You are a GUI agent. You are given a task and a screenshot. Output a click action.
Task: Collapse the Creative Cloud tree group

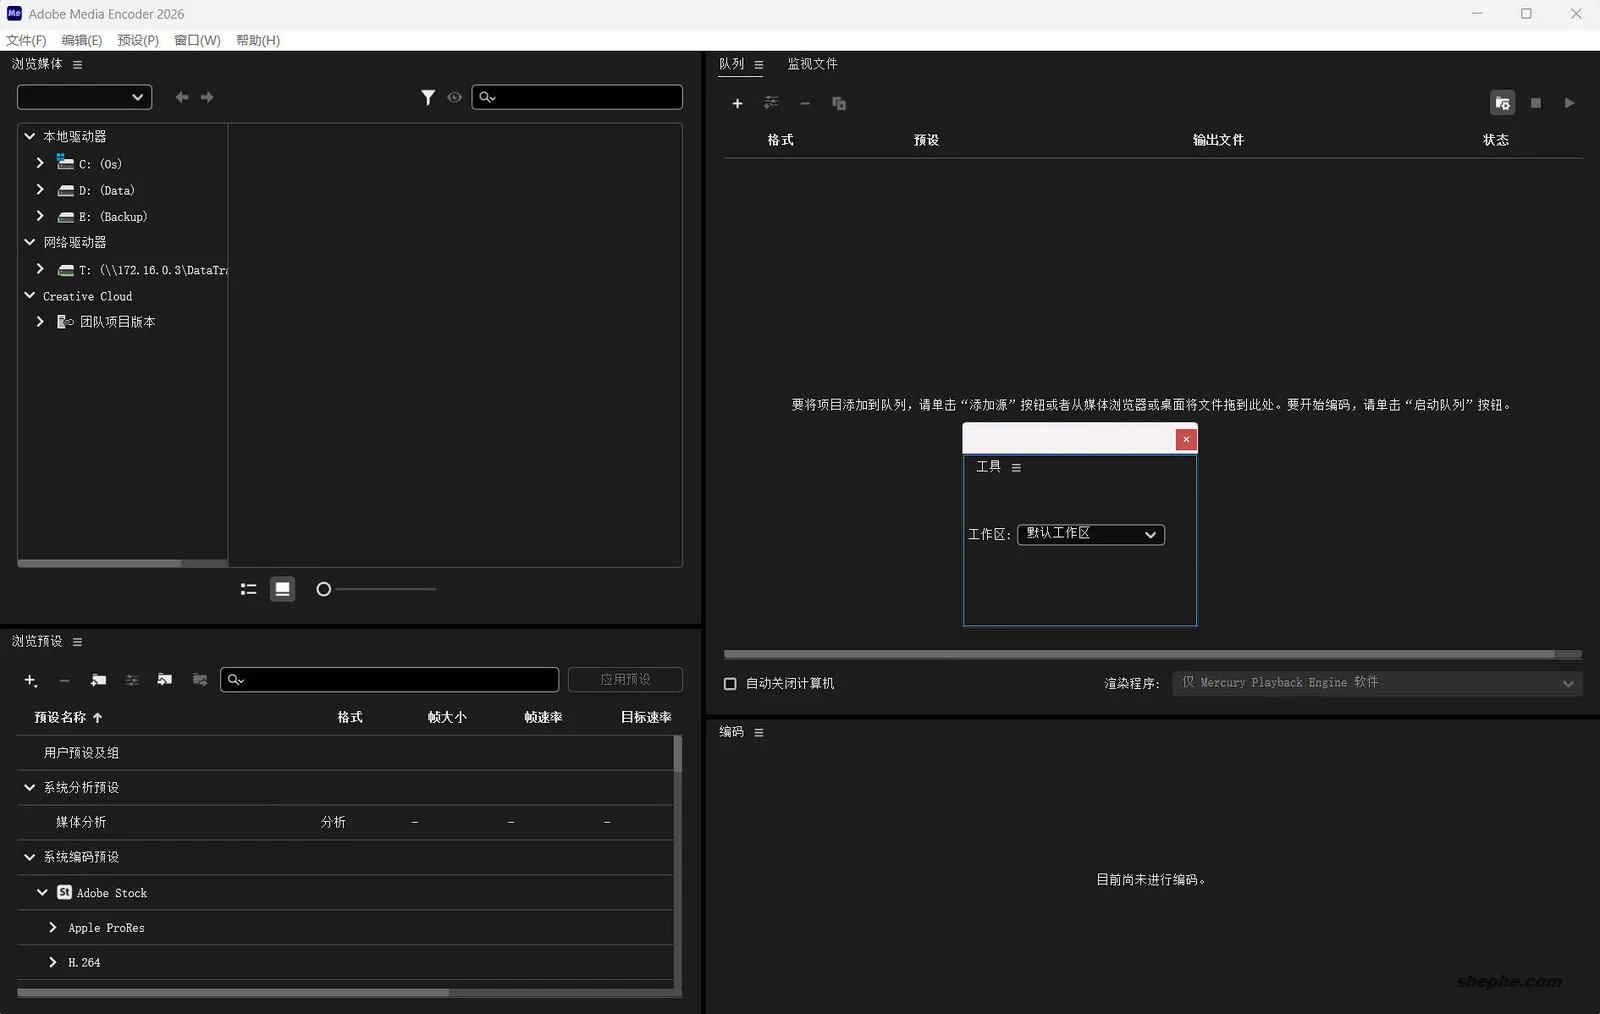click(30, 296)
